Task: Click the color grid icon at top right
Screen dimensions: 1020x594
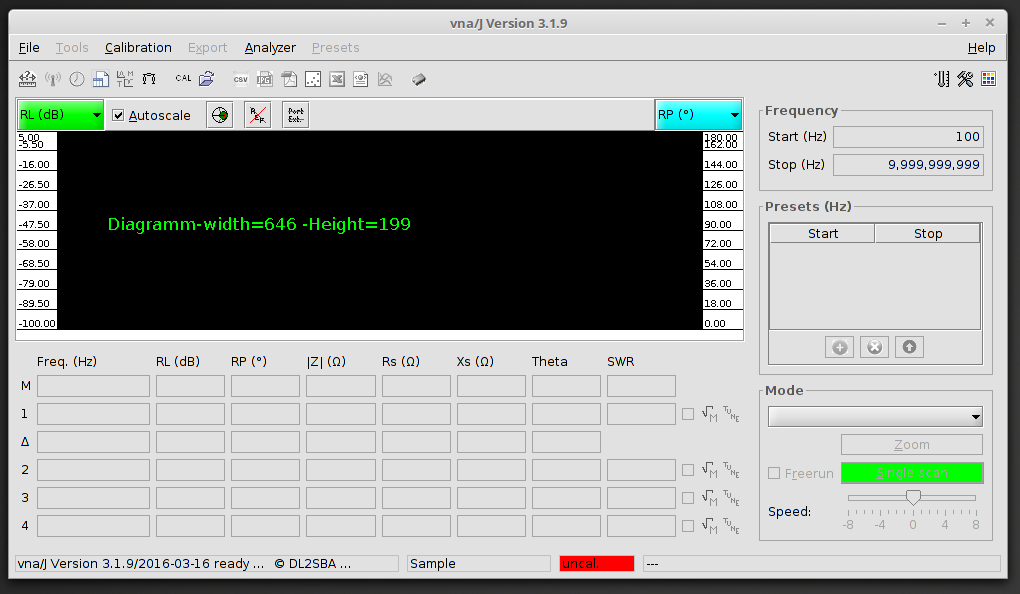Action: [x=988, y=79]
